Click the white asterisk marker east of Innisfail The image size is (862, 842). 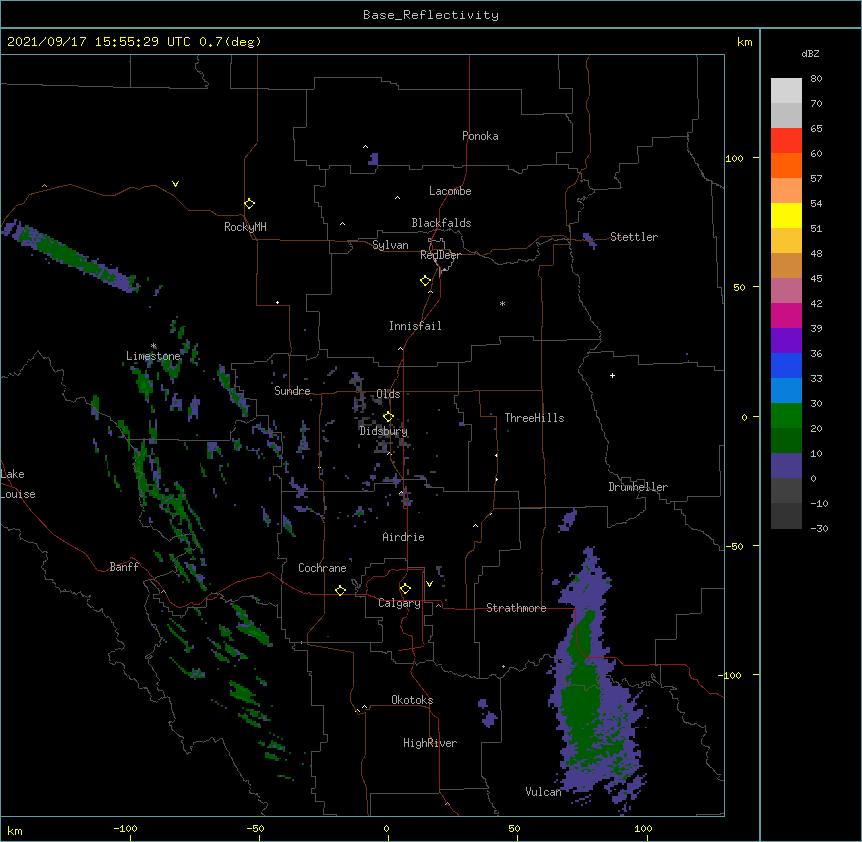point(502,303)
